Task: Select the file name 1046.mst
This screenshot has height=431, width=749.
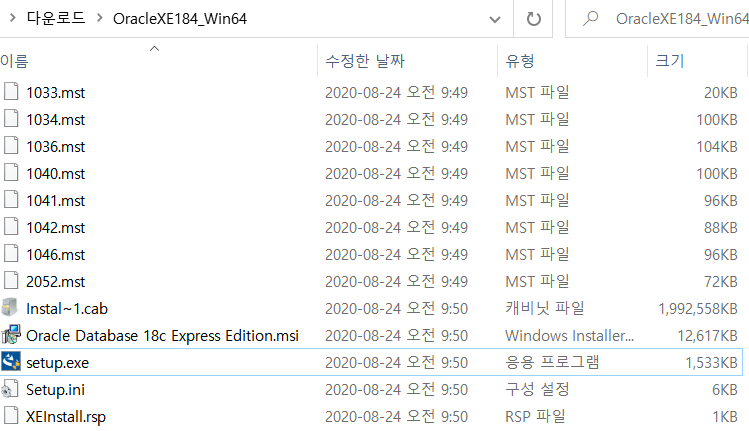Action: (x=55, y=254)
